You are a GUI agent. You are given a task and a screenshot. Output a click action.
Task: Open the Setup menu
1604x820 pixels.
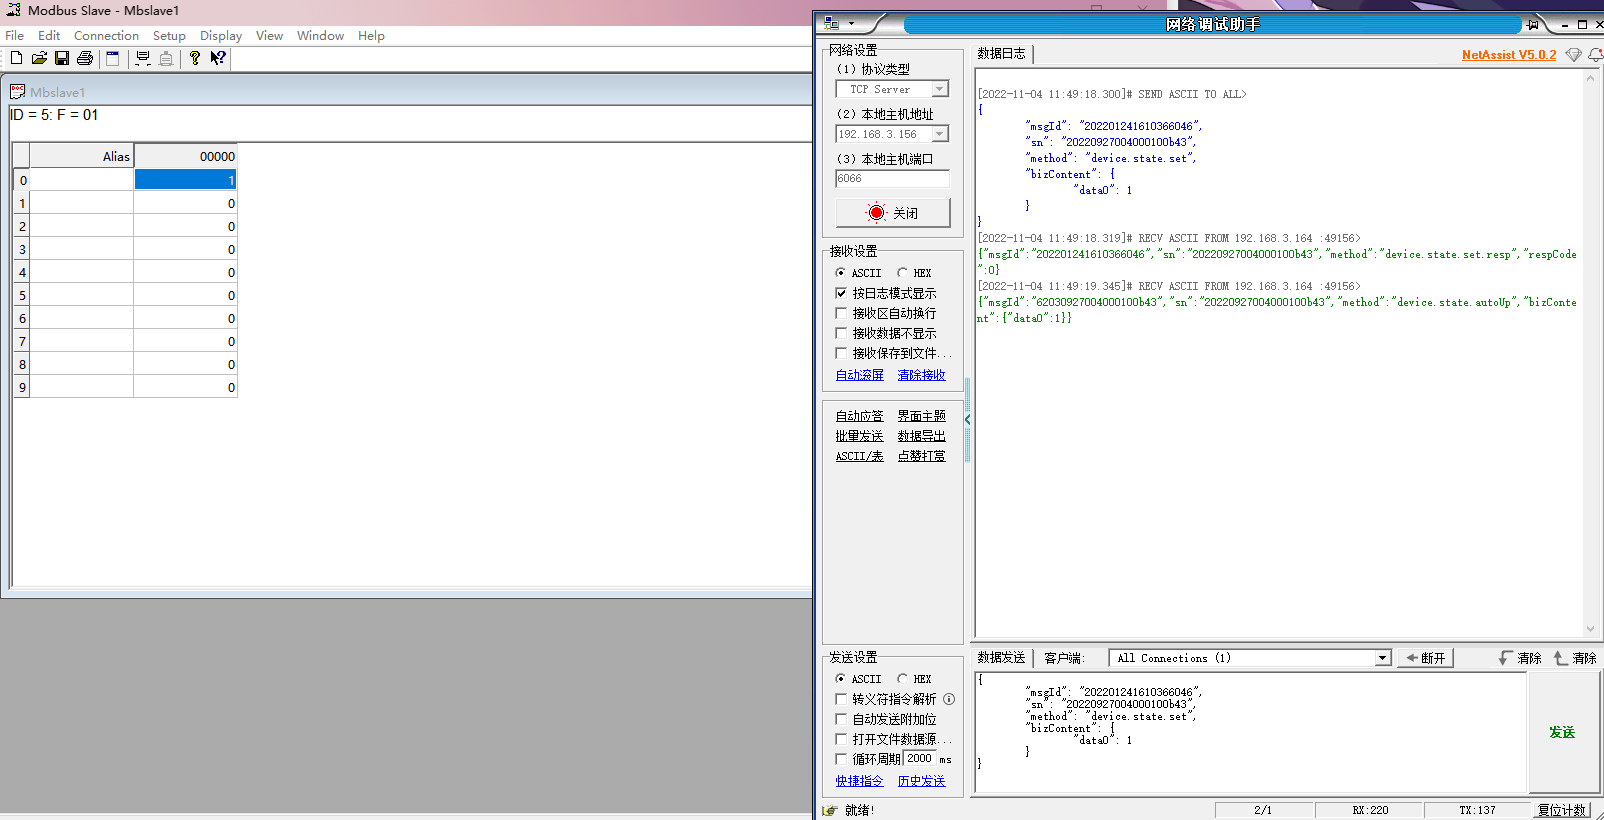point(169,35)
